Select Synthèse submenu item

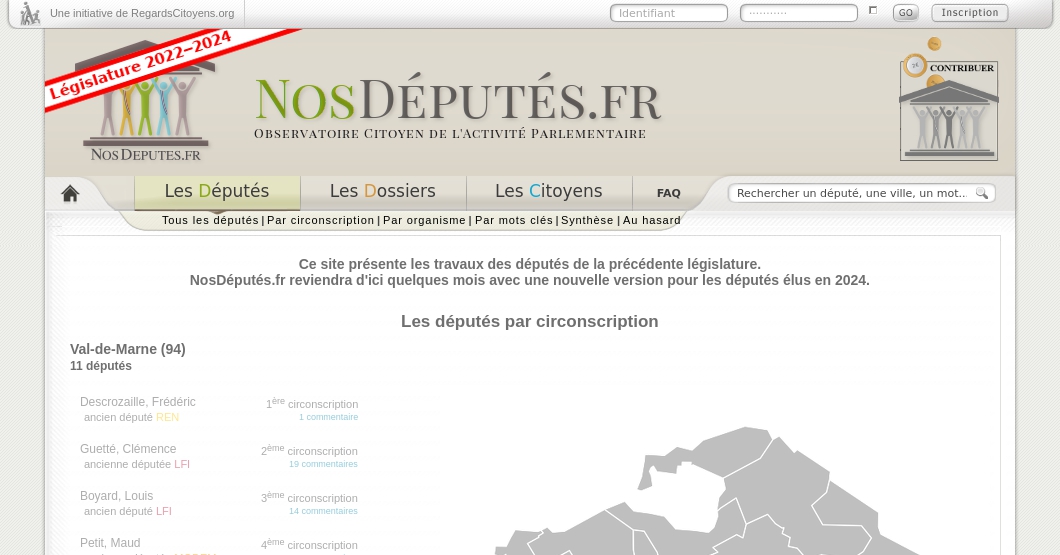(587, 220)
